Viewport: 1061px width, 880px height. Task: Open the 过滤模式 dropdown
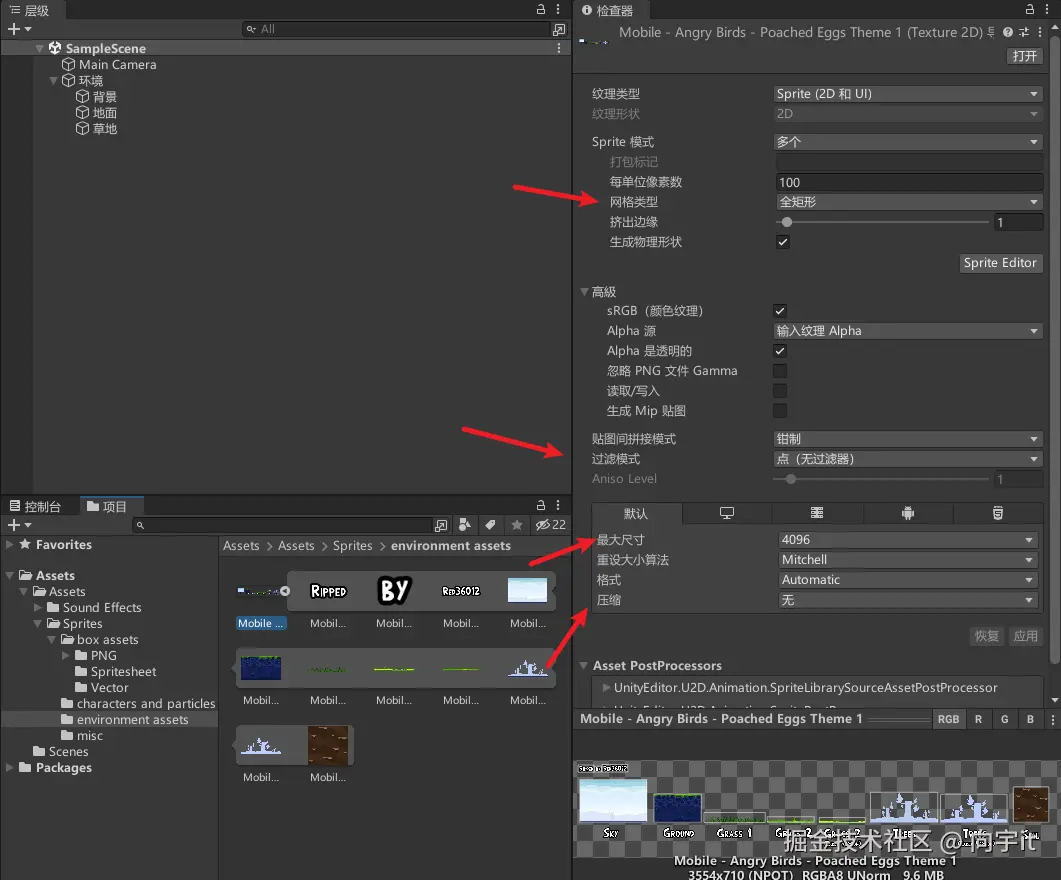tap(907, 459)
